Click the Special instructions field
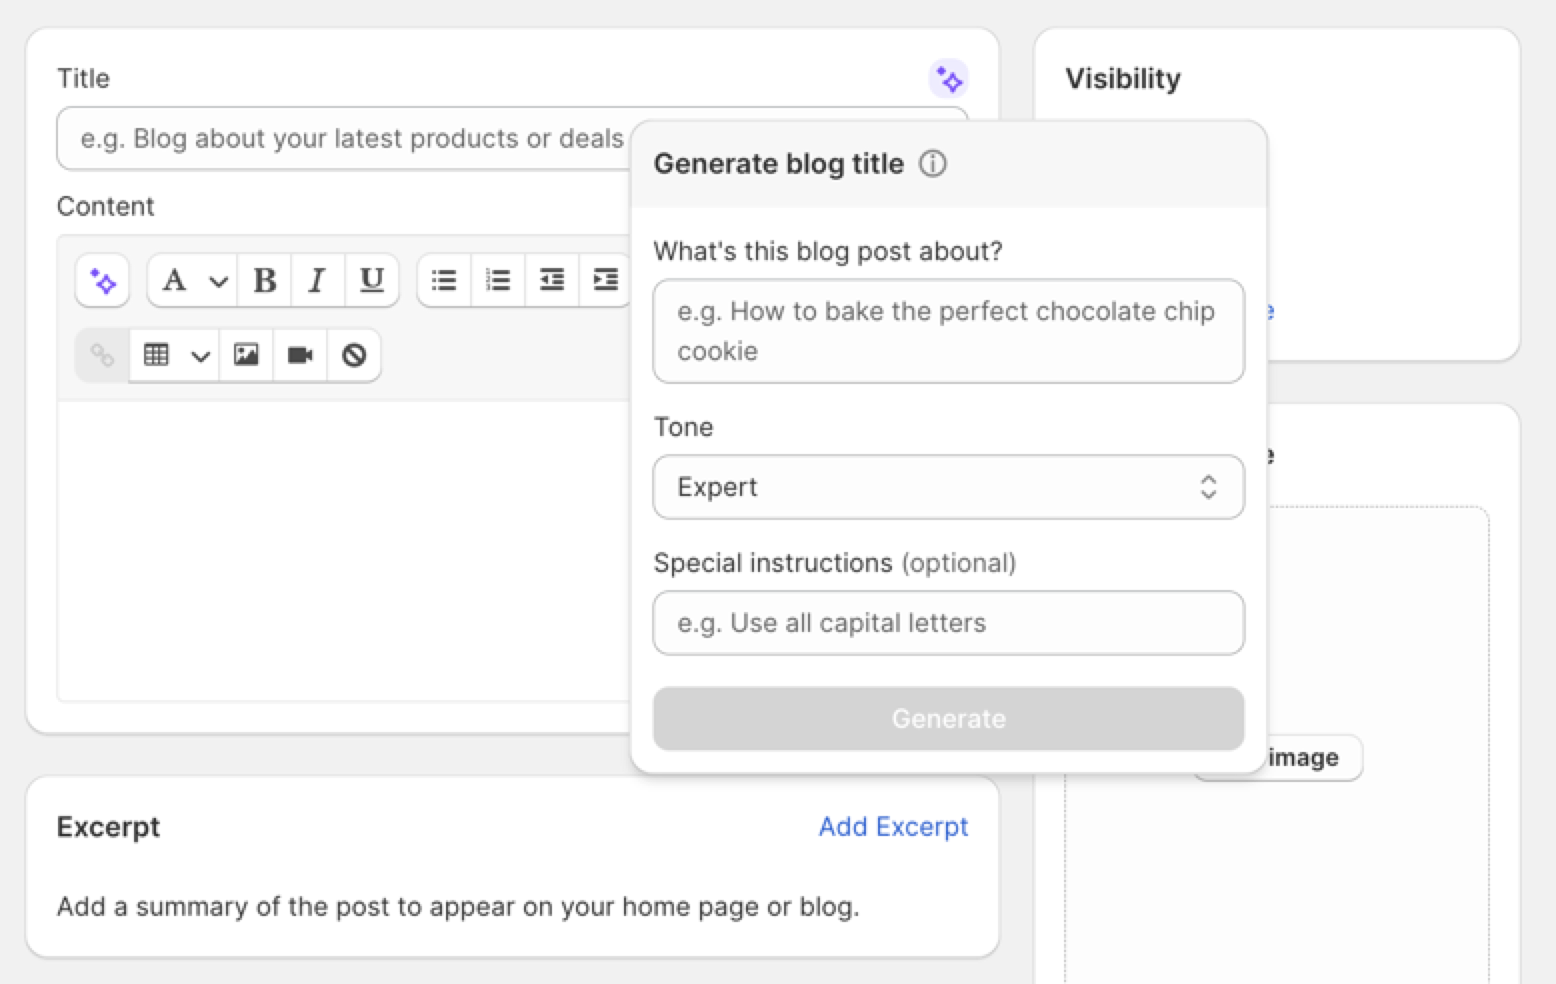1556x984 pixels. tap(948, 622)
